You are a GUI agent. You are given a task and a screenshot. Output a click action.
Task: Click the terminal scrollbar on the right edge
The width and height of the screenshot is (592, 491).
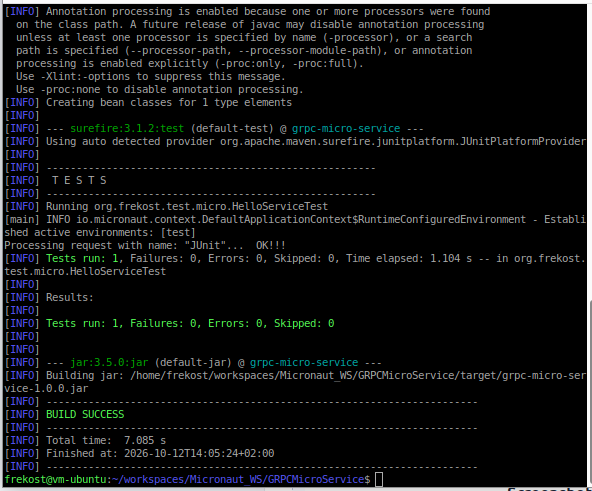click(x=590, y=393)
